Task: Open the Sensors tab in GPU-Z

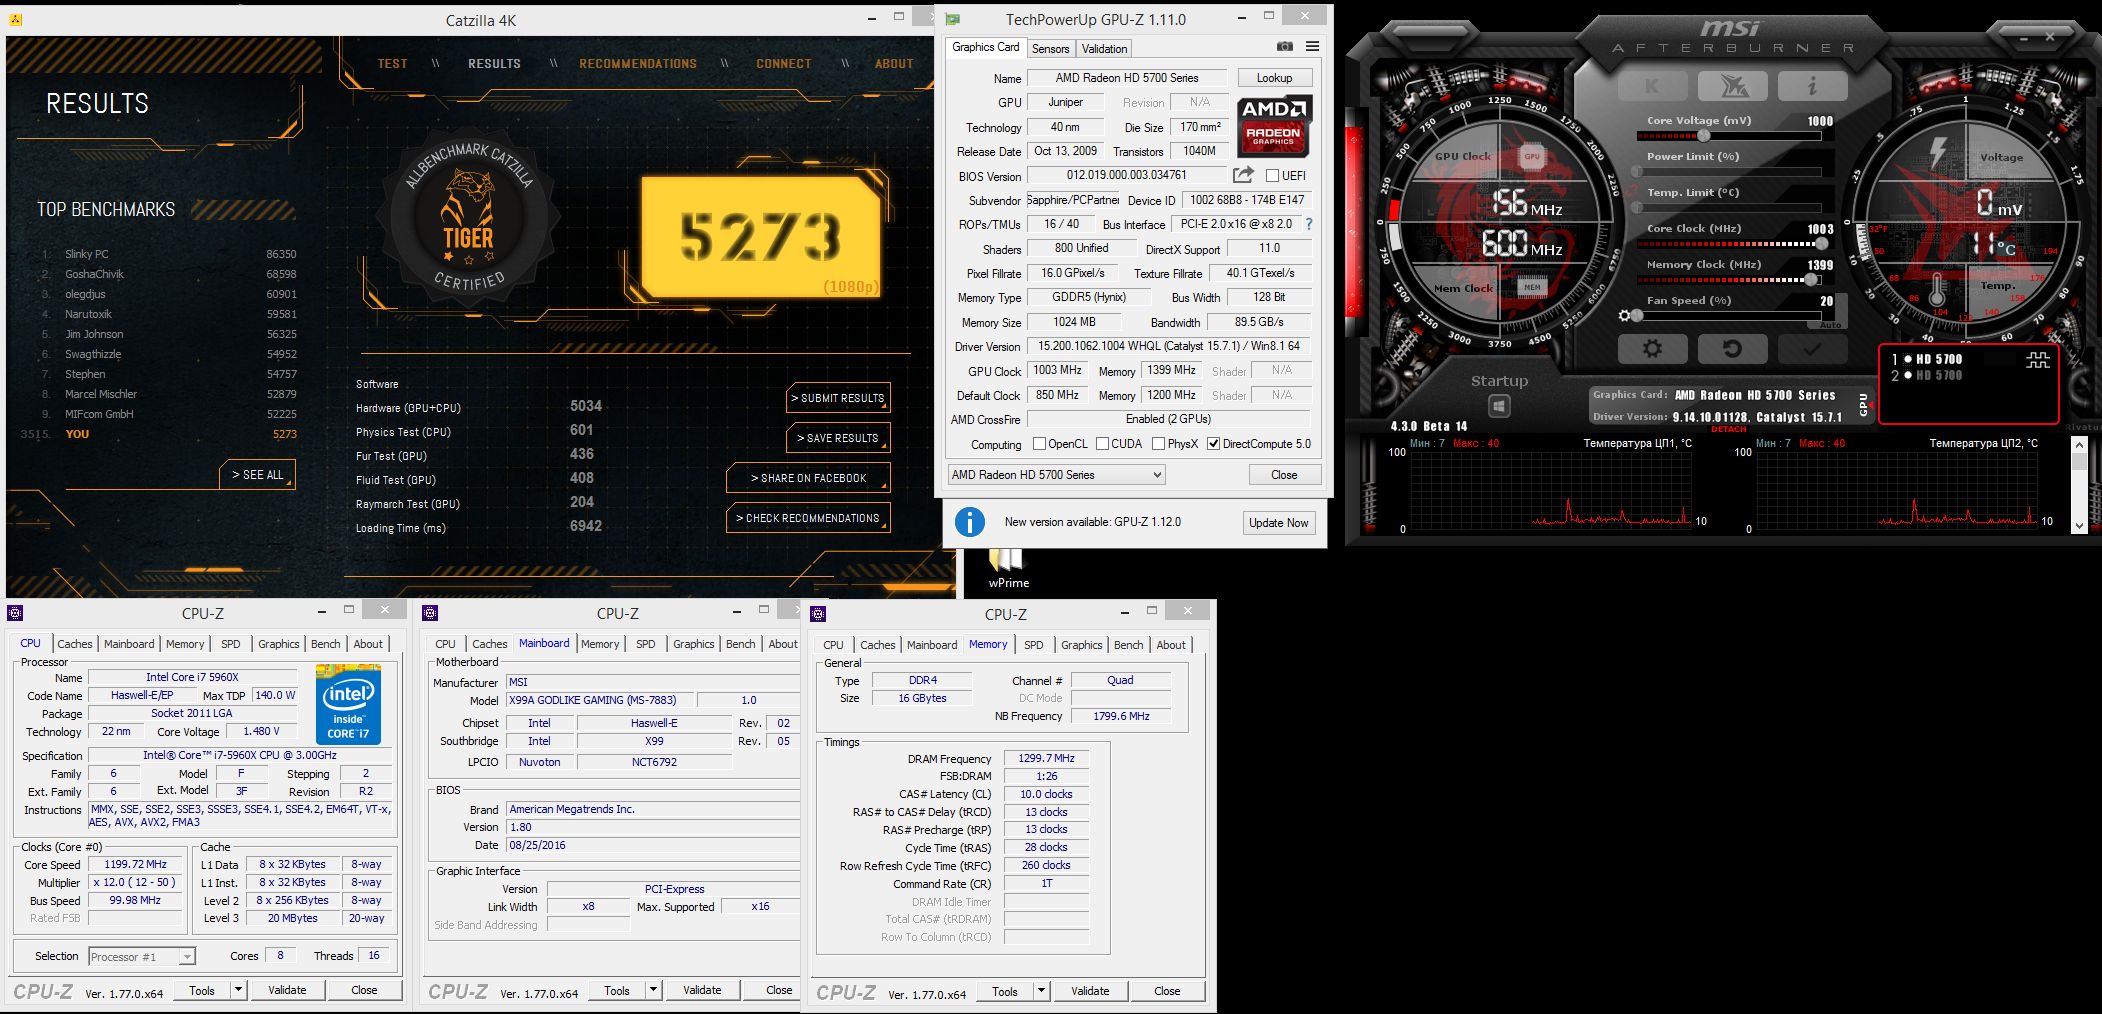Action: tap(1050, 48)
